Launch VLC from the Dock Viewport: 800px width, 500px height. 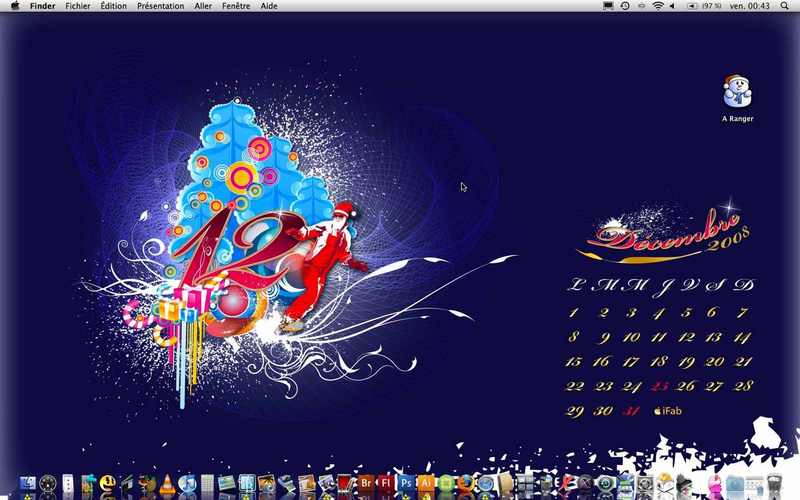click(x=167, y=483)
